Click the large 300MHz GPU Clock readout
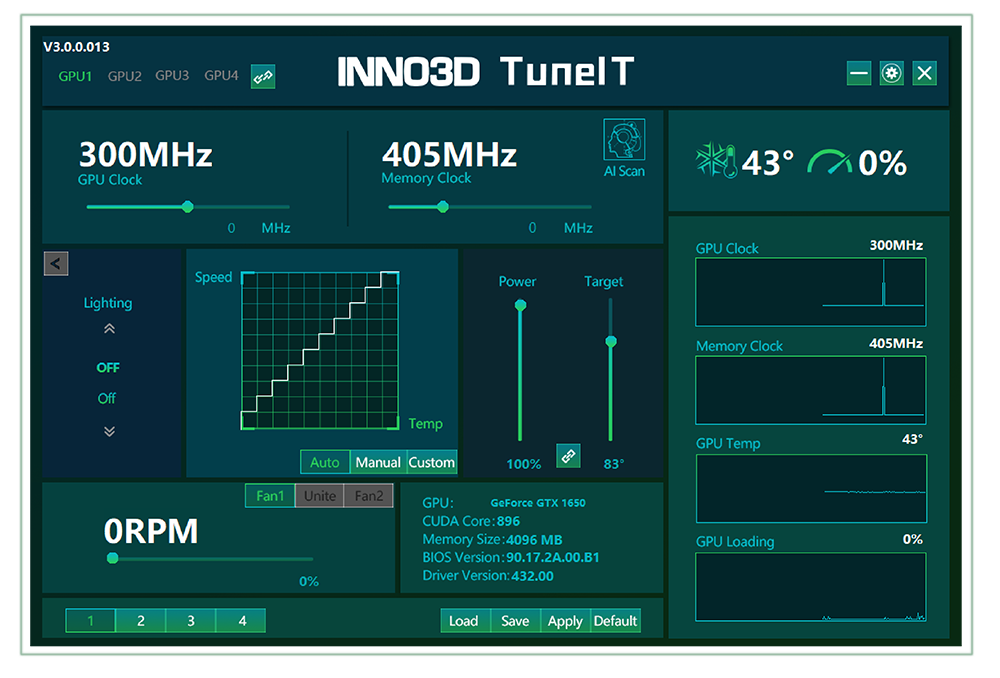Viewport: 1000px width, 678px height. tap(145, 154)
